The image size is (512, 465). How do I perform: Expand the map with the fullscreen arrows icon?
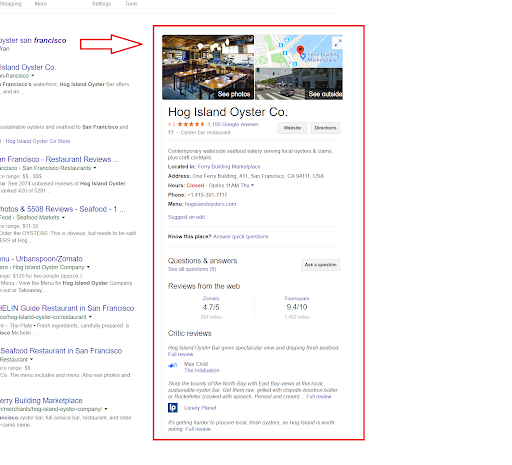click(338, 43)
